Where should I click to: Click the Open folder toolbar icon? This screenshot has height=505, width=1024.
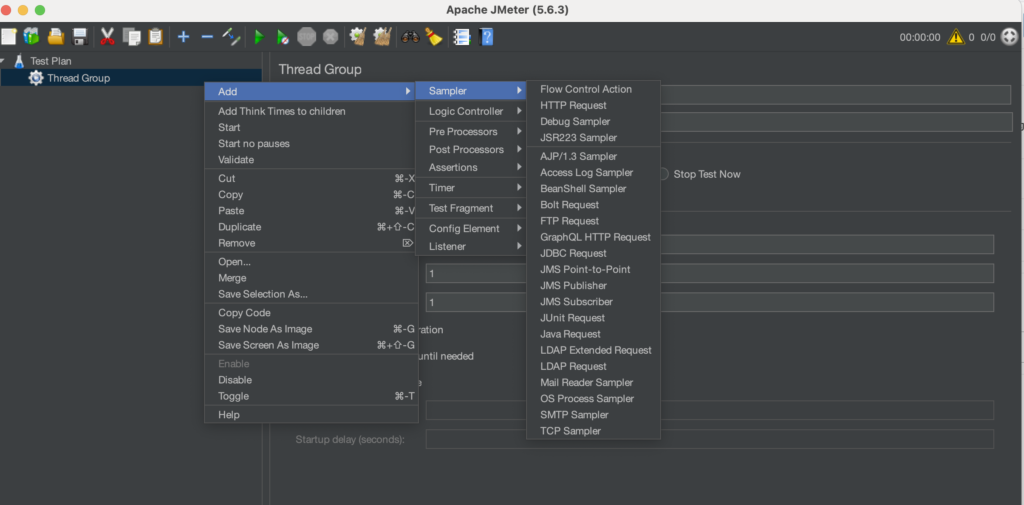click(x=56, y=37)
